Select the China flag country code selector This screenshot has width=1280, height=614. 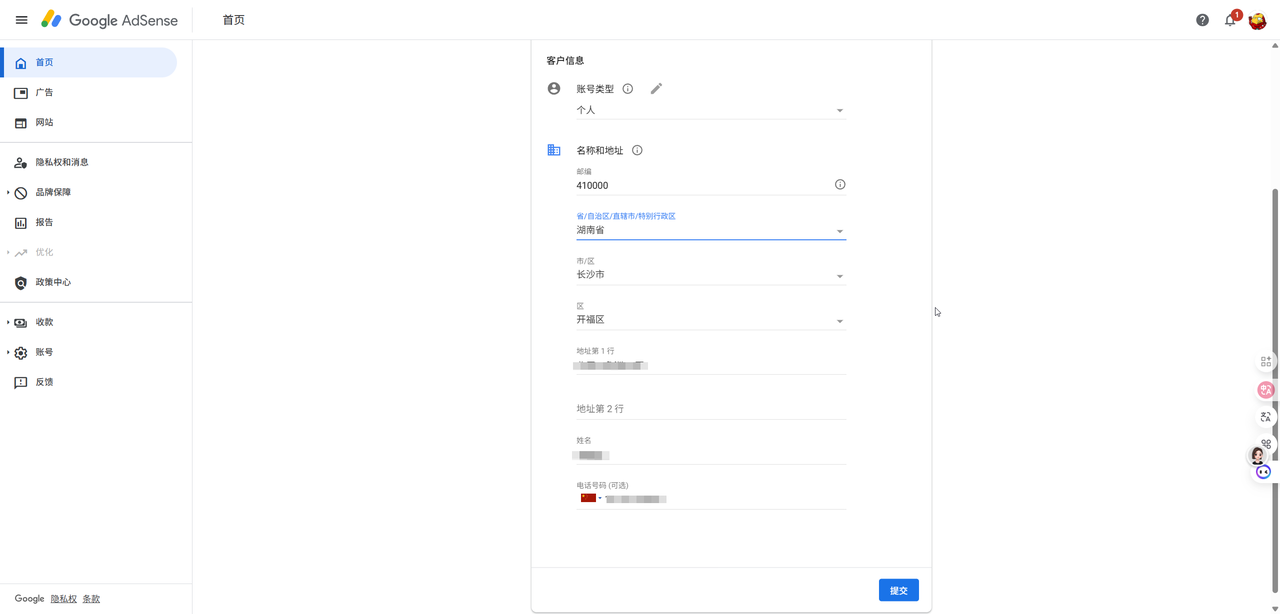(589, 498)
